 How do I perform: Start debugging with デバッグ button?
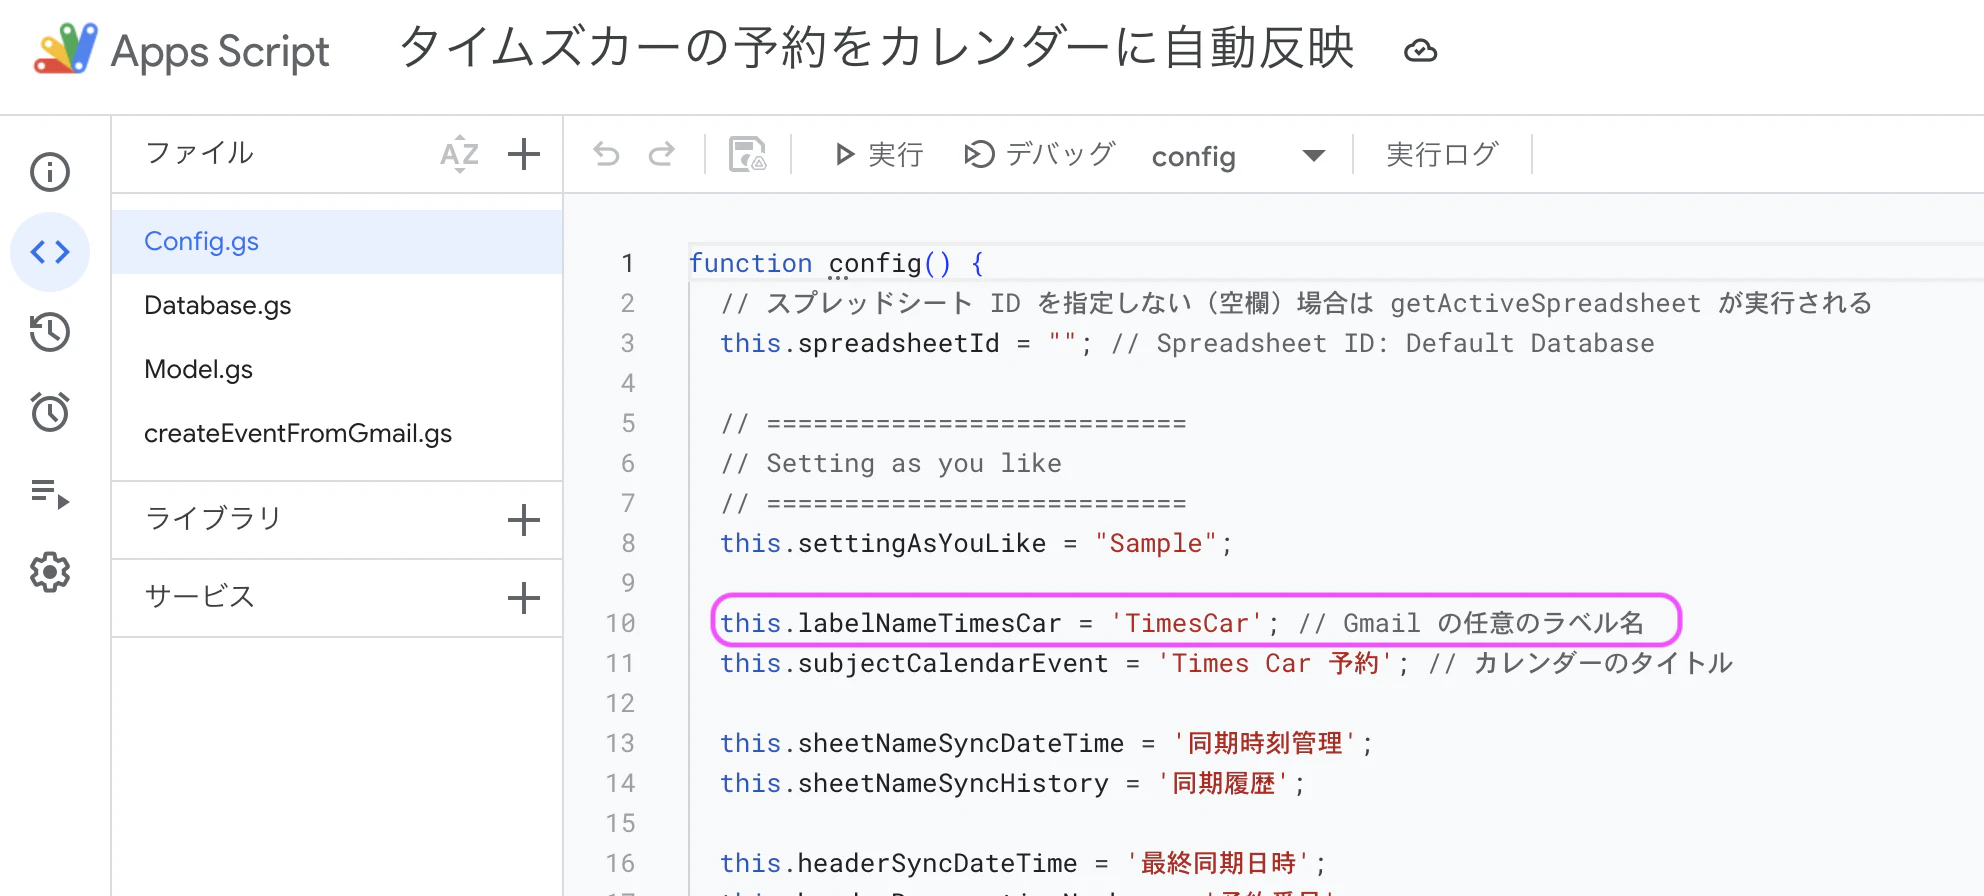(1040, 154)
